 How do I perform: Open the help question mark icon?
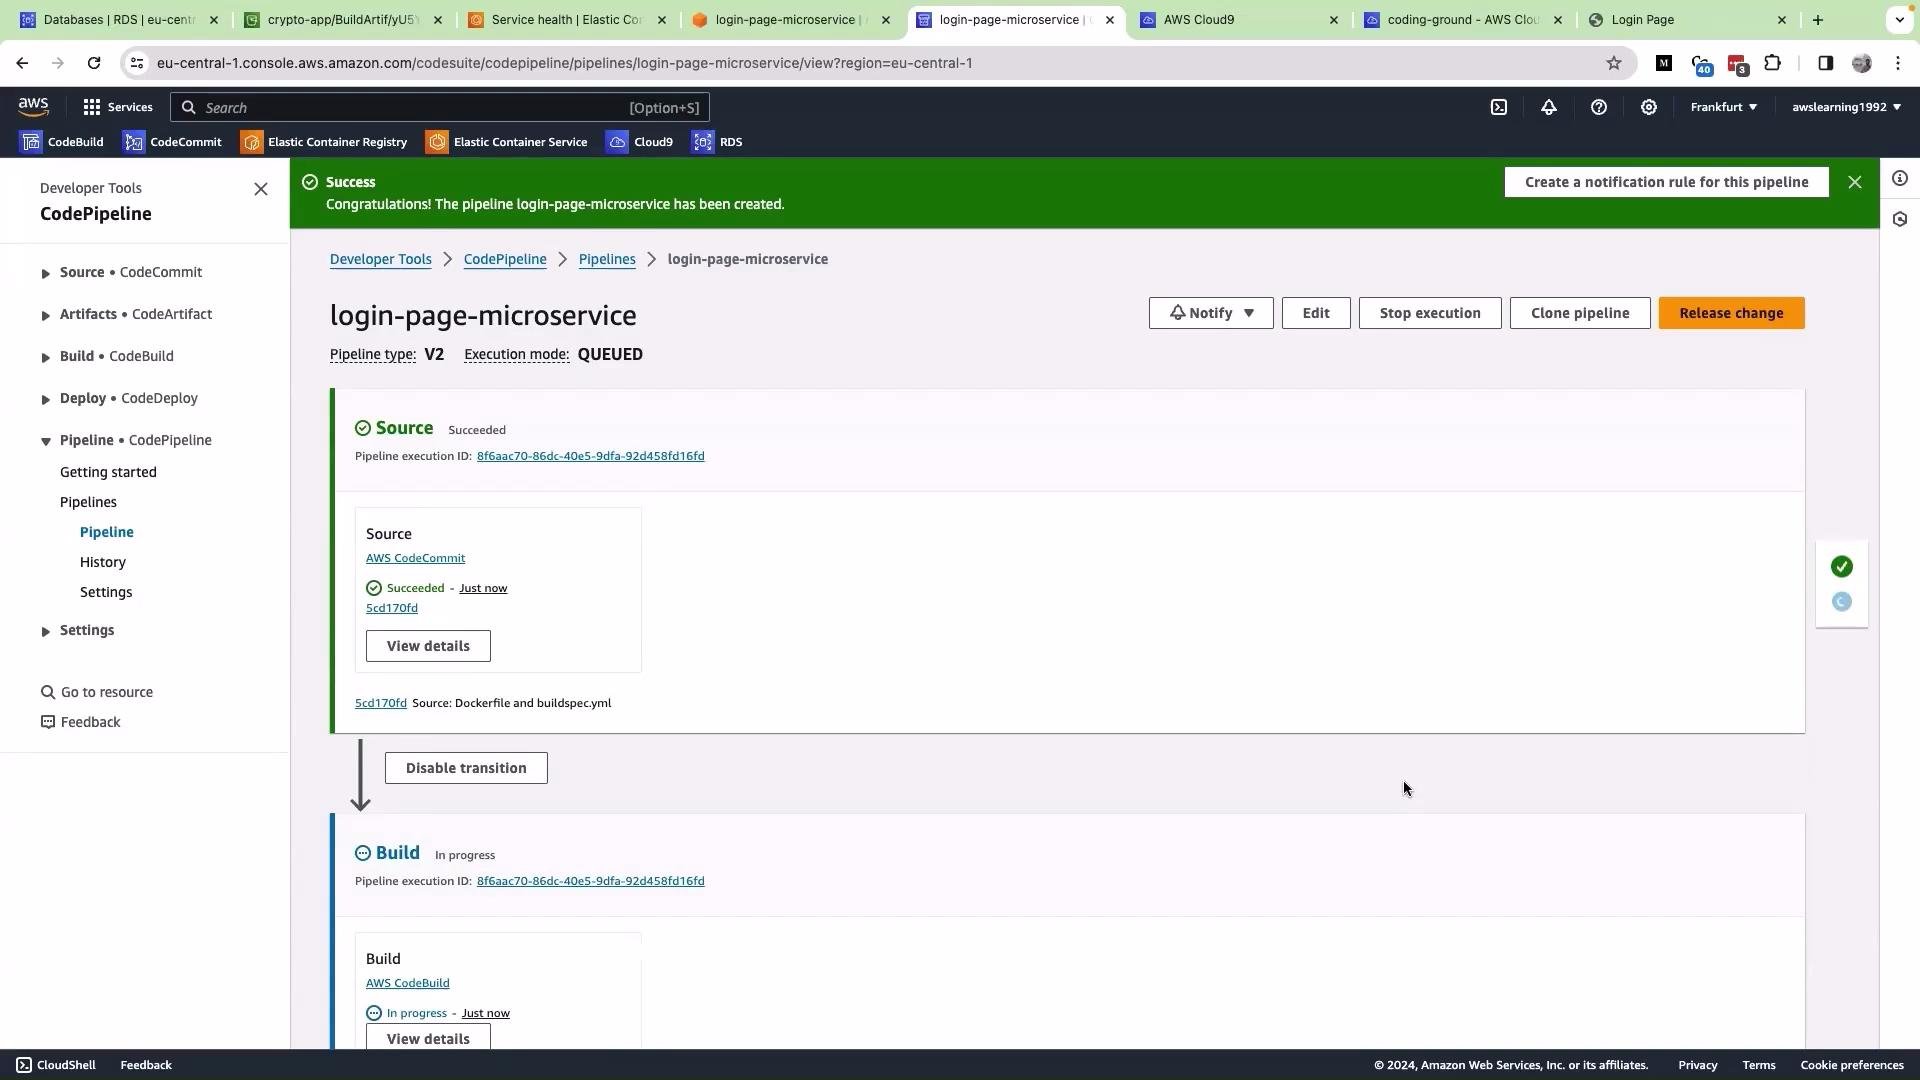click(x=1599, y=107)
